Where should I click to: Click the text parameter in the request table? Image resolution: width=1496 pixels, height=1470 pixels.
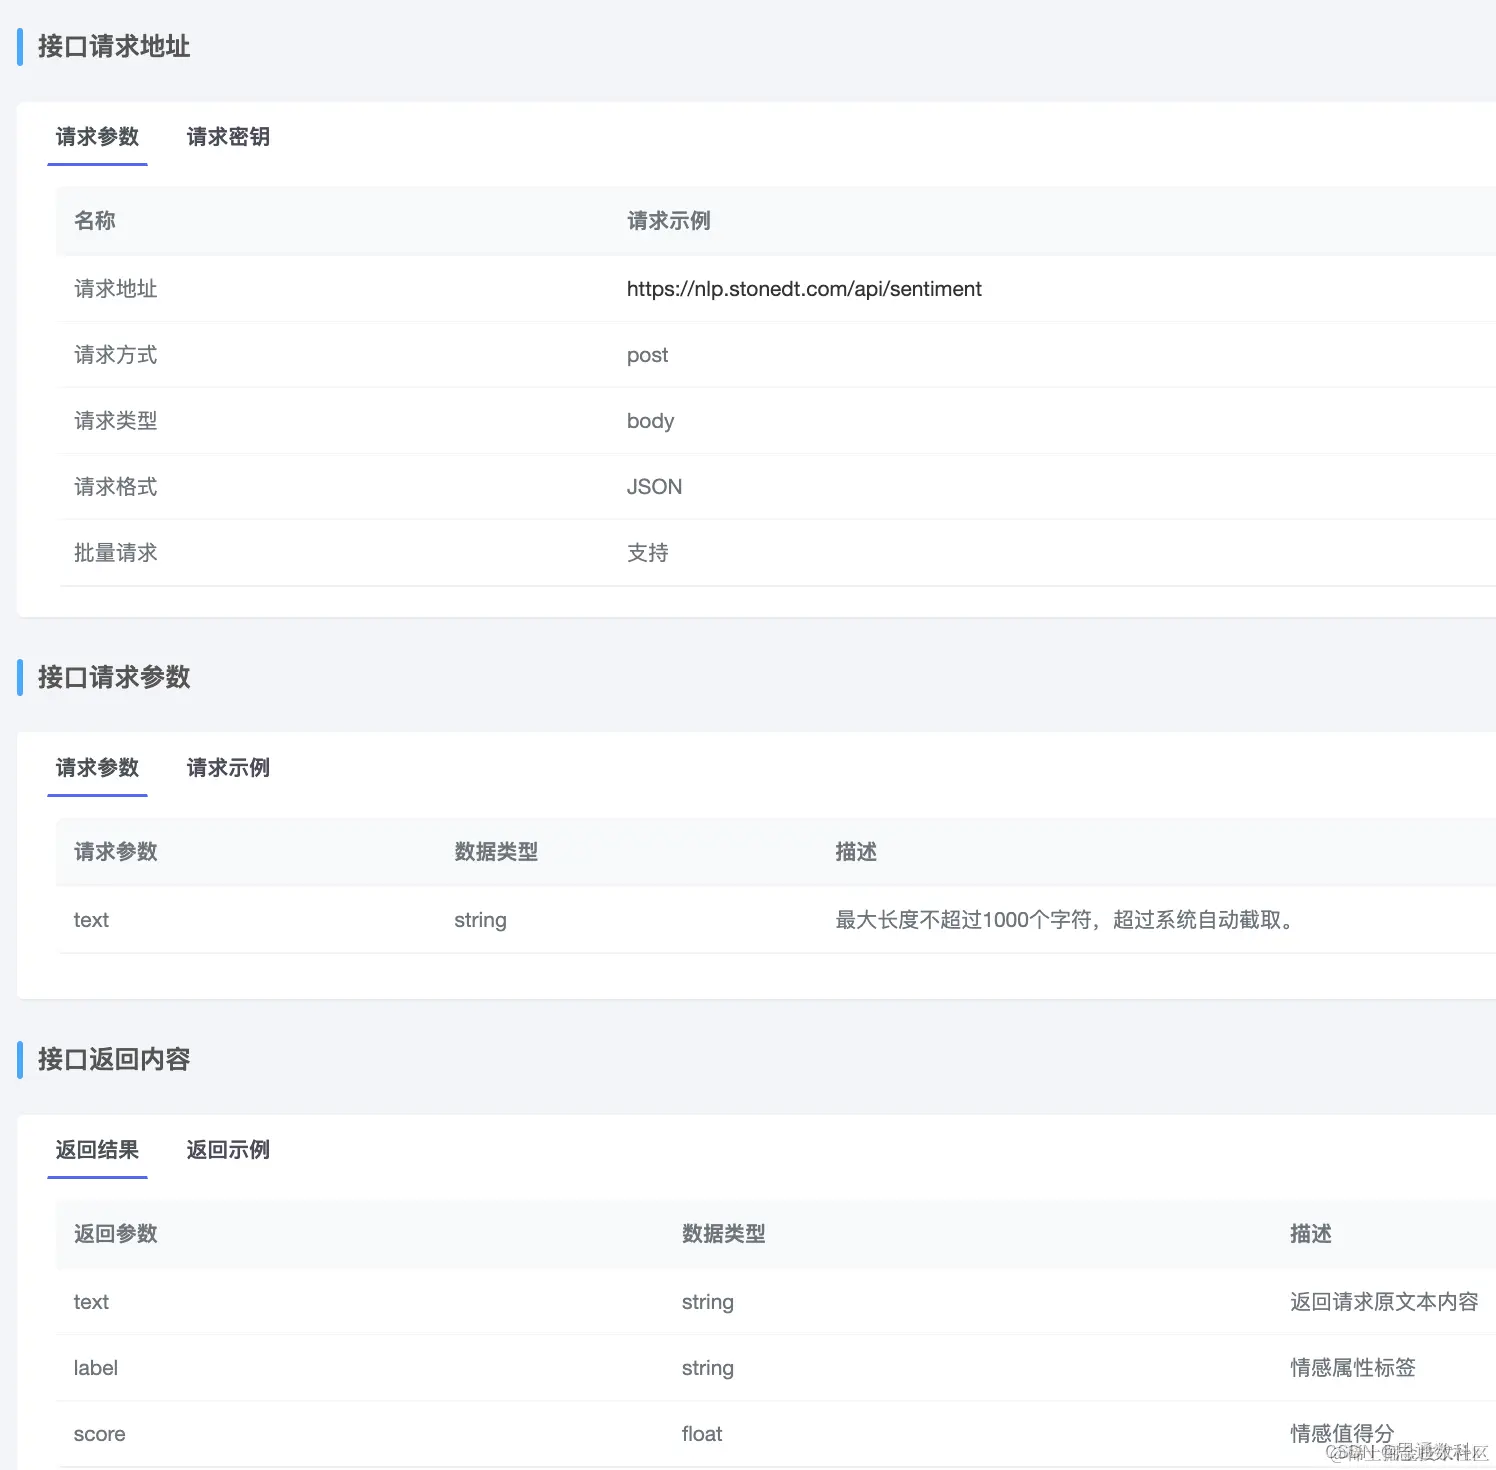(91, 920)
